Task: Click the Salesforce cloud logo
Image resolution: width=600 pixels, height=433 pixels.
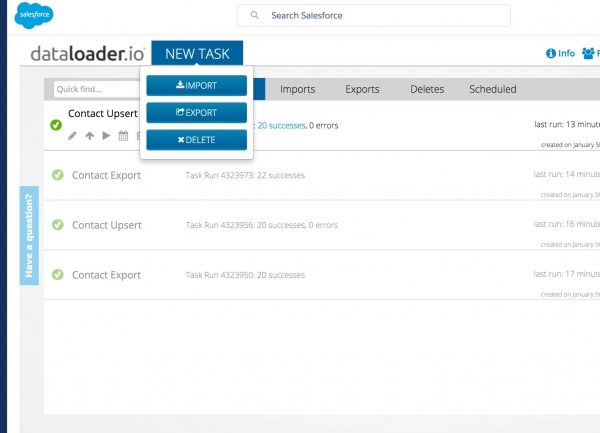Action: [34, 15]
